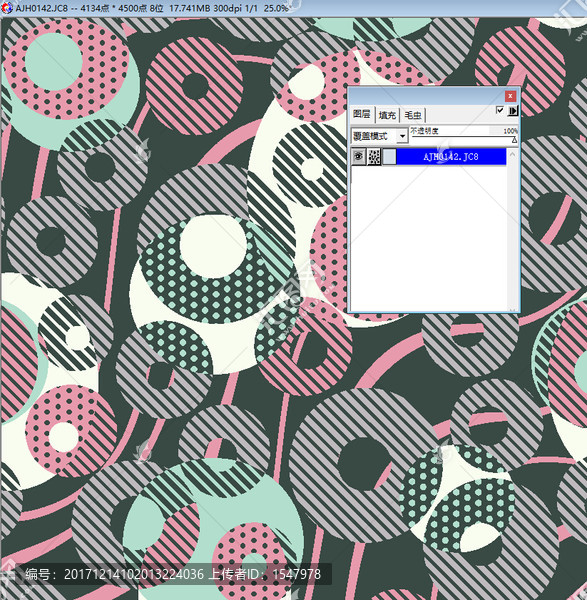Click the dotted transparency-lock icon beside the eye
Viewport: 587px width, 600px height.
(x=374, y=157)
